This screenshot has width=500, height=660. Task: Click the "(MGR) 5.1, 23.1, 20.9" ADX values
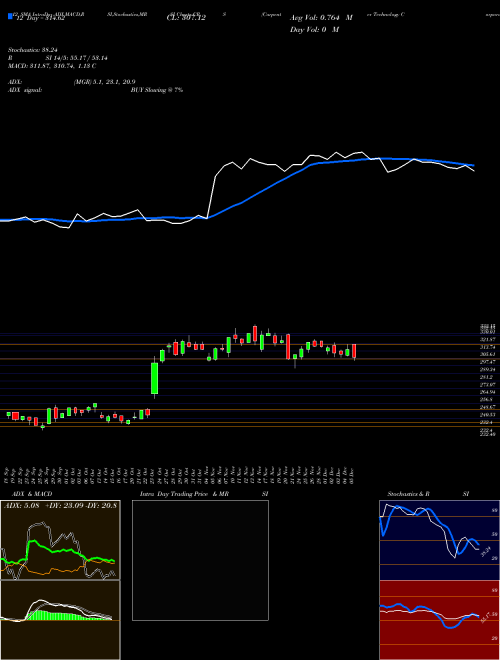104,82
